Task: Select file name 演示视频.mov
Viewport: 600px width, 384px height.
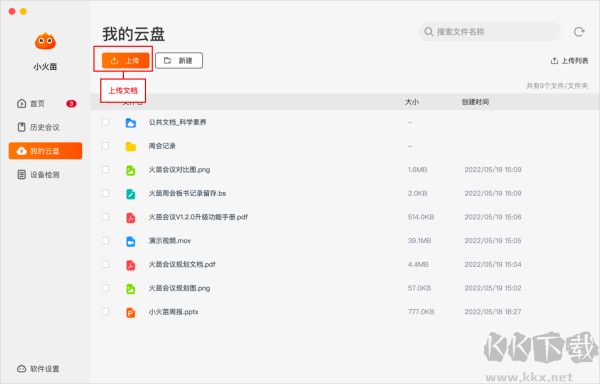Action: (x=170, y=241)
